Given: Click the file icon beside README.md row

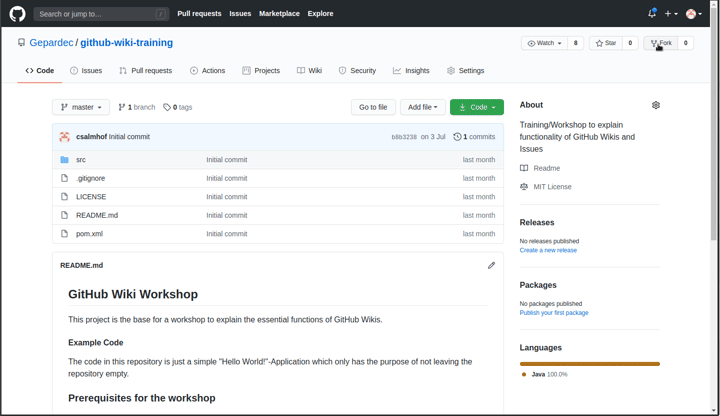Looking at the screenshot, I should pyautogui.click(x=64, y=215).
